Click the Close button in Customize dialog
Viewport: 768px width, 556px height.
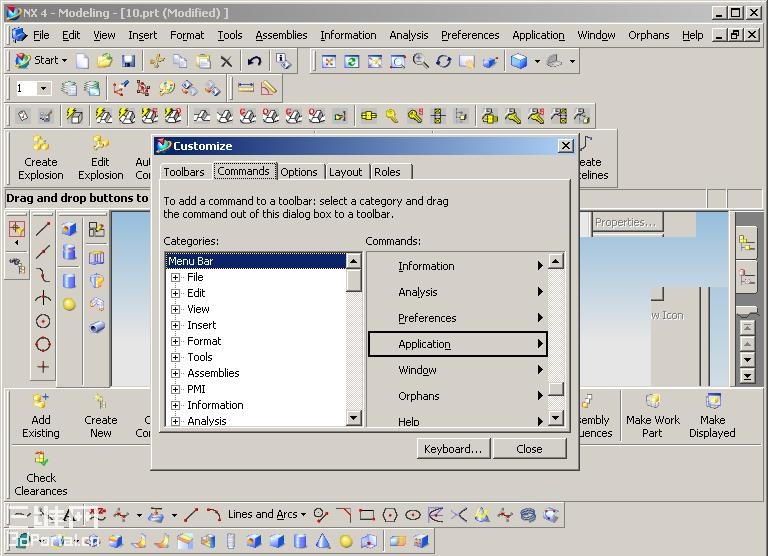(x=529, y=449)
